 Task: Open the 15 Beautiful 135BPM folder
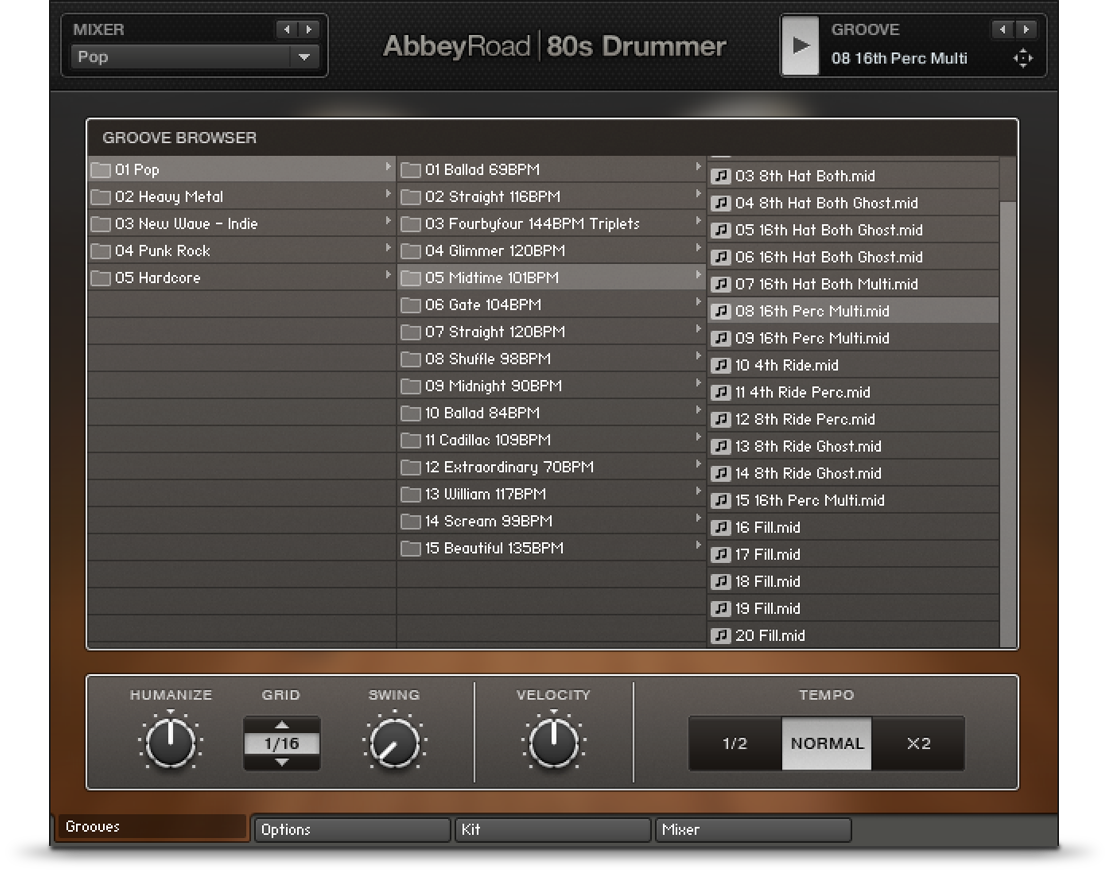[x=551, y=548]
